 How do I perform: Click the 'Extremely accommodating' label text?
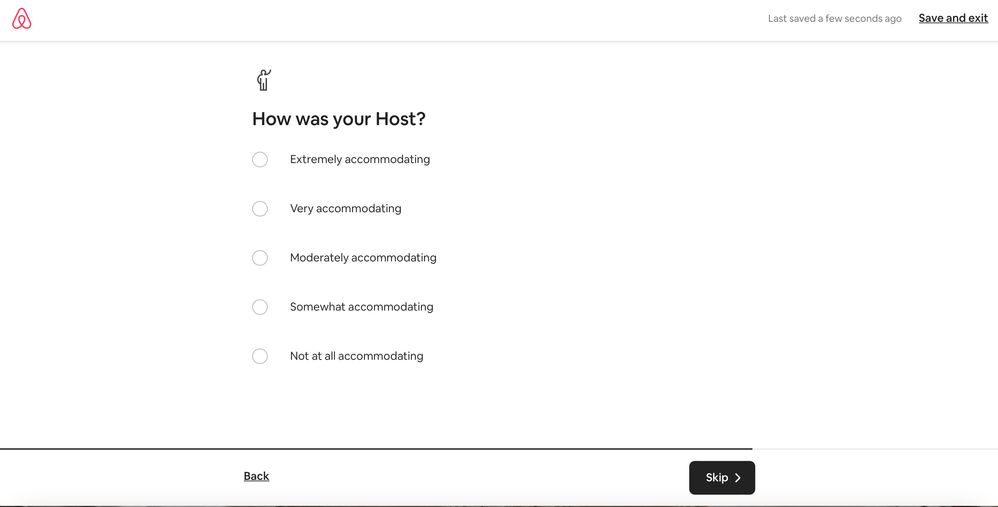click(x=360, y=160)
